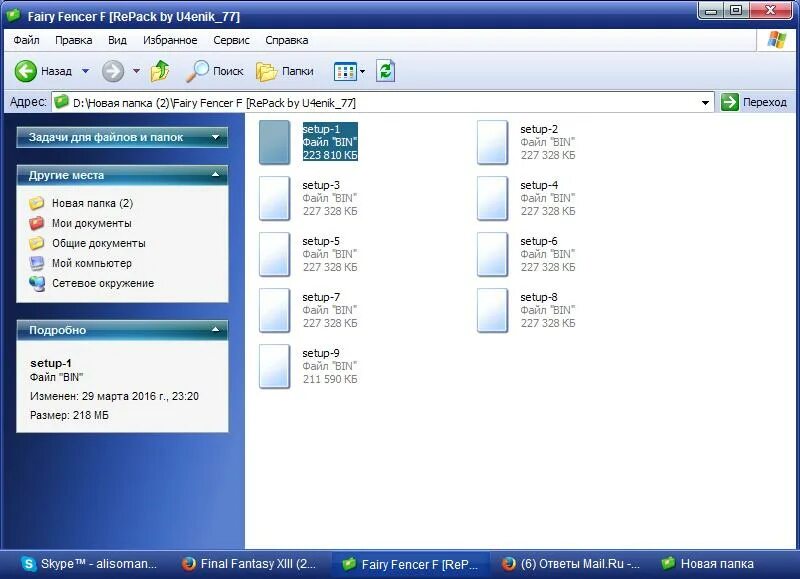The height and width of the screenshot is (579, 800).
Task: Select the setup-8 file icon
Action: (492, 311)
